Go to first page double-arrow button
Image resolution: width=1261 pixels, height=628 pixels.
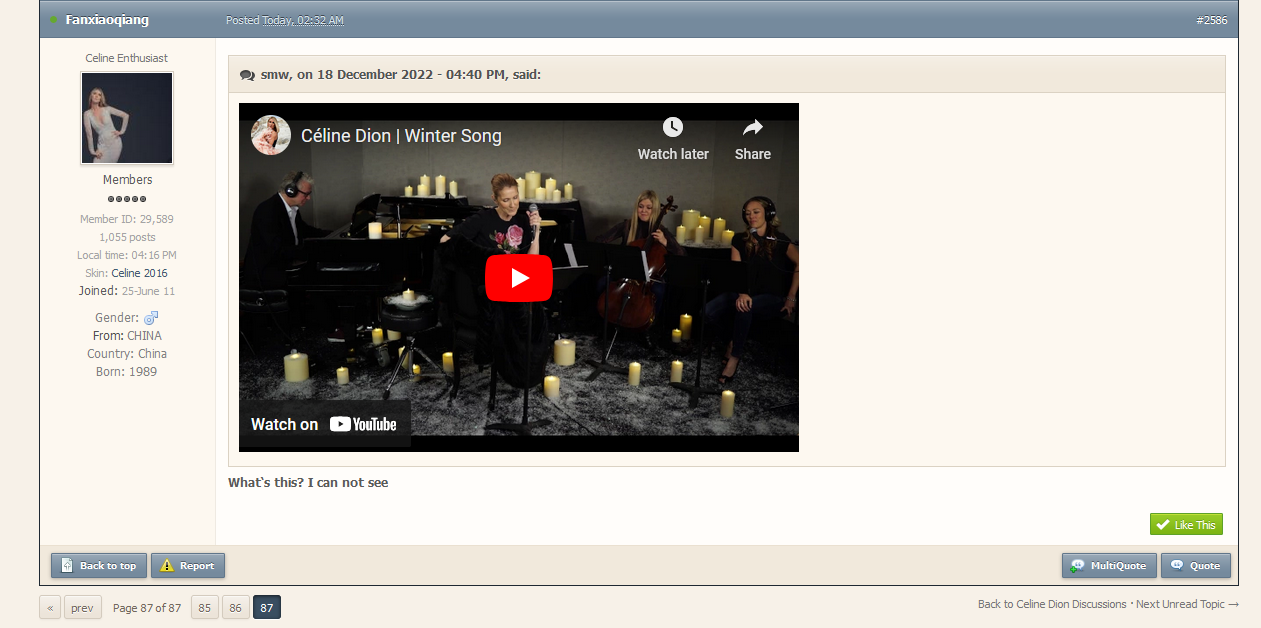click(50, 608)
